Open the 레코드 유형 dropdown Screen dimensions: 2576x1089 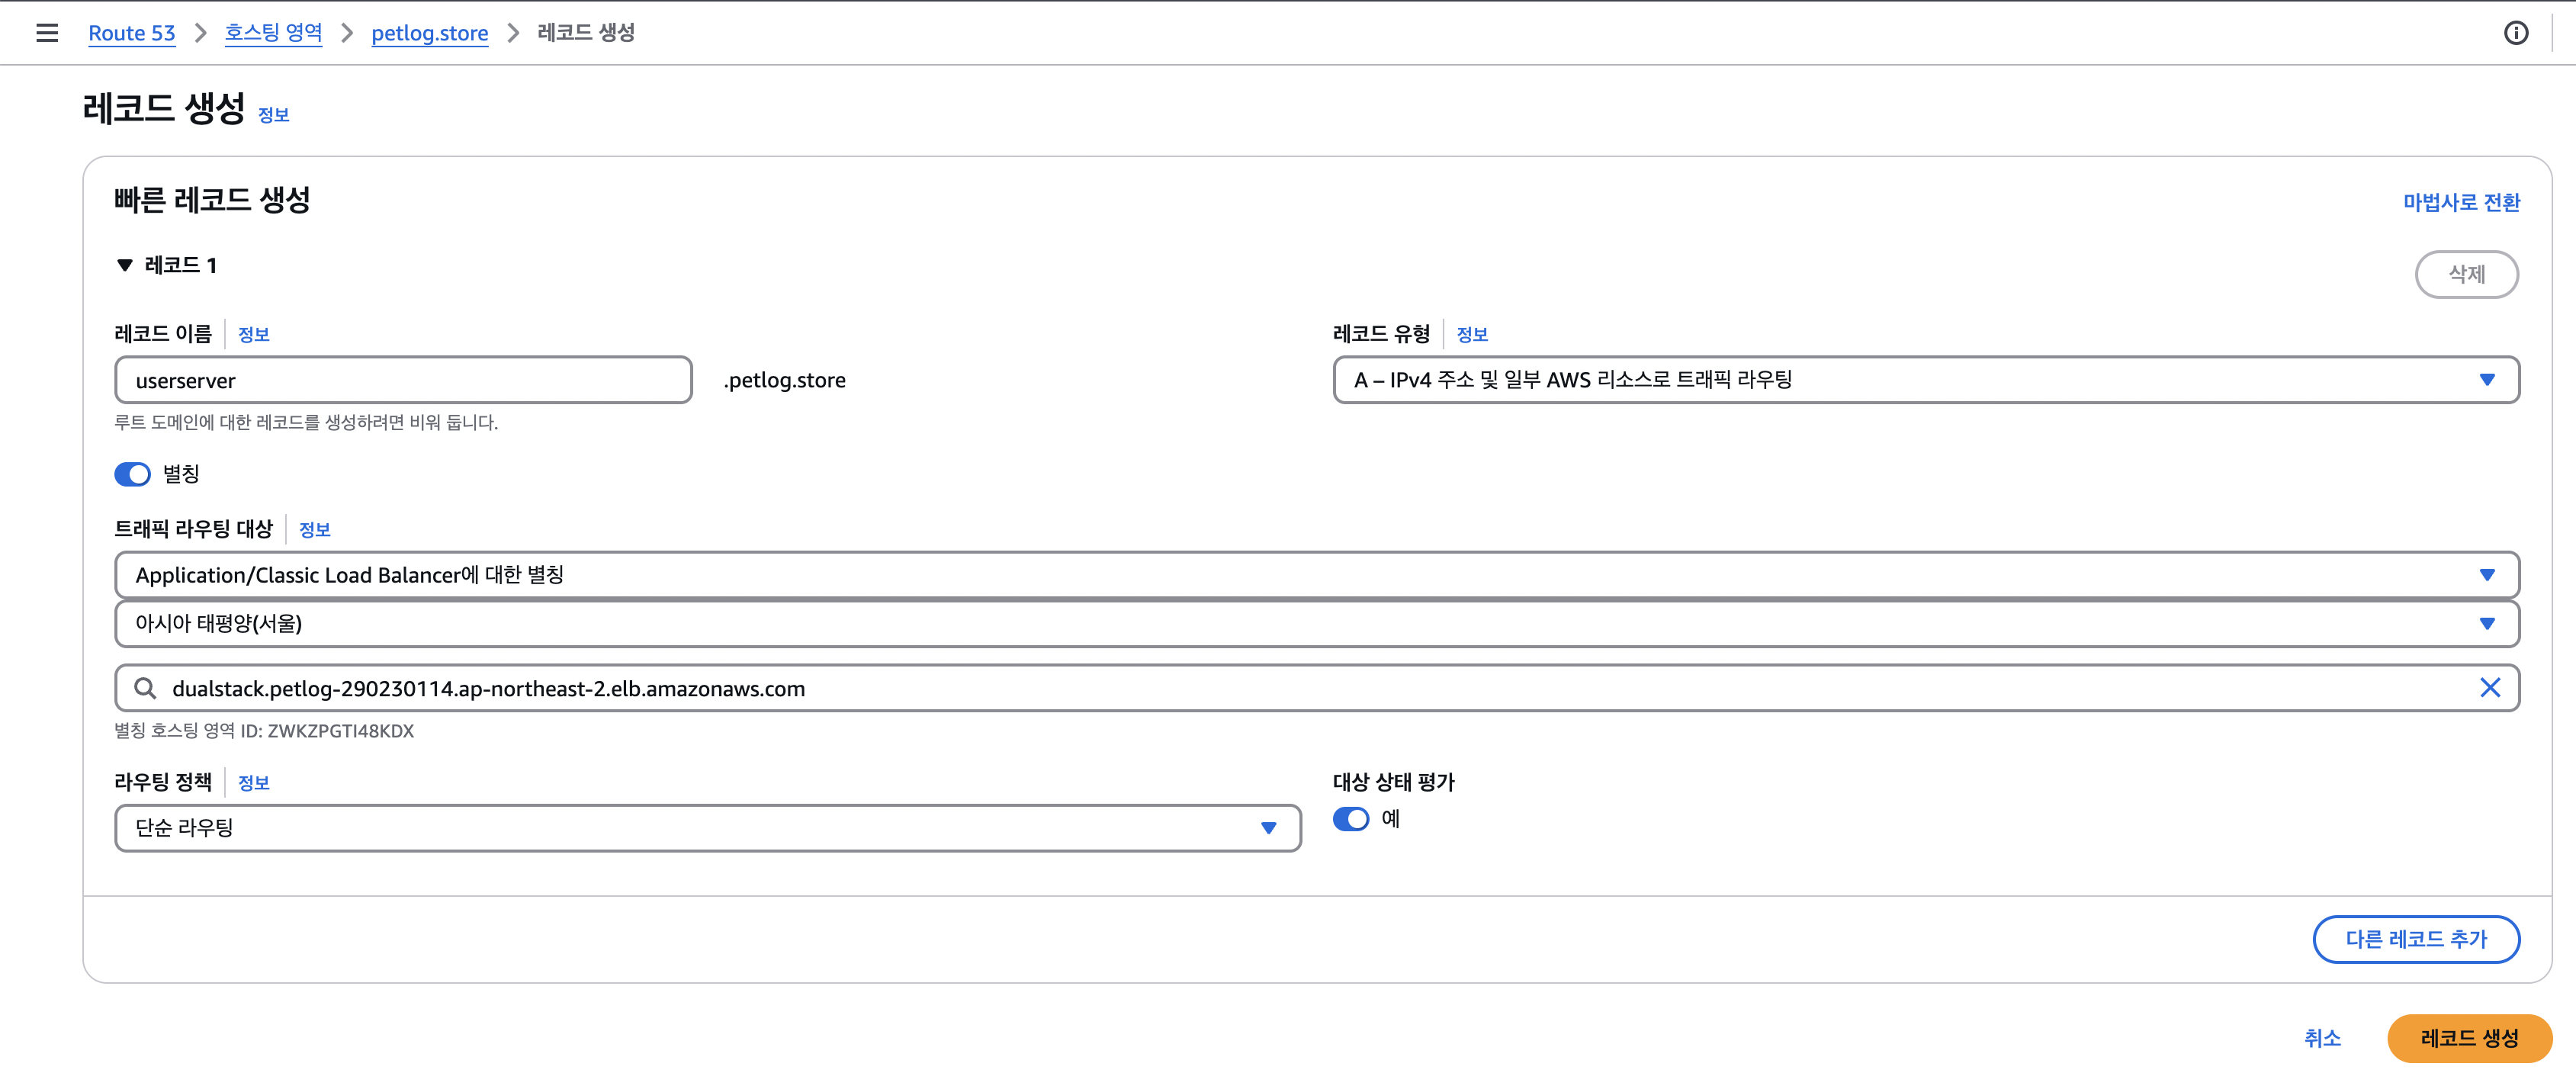click(x=1925, y=380)
